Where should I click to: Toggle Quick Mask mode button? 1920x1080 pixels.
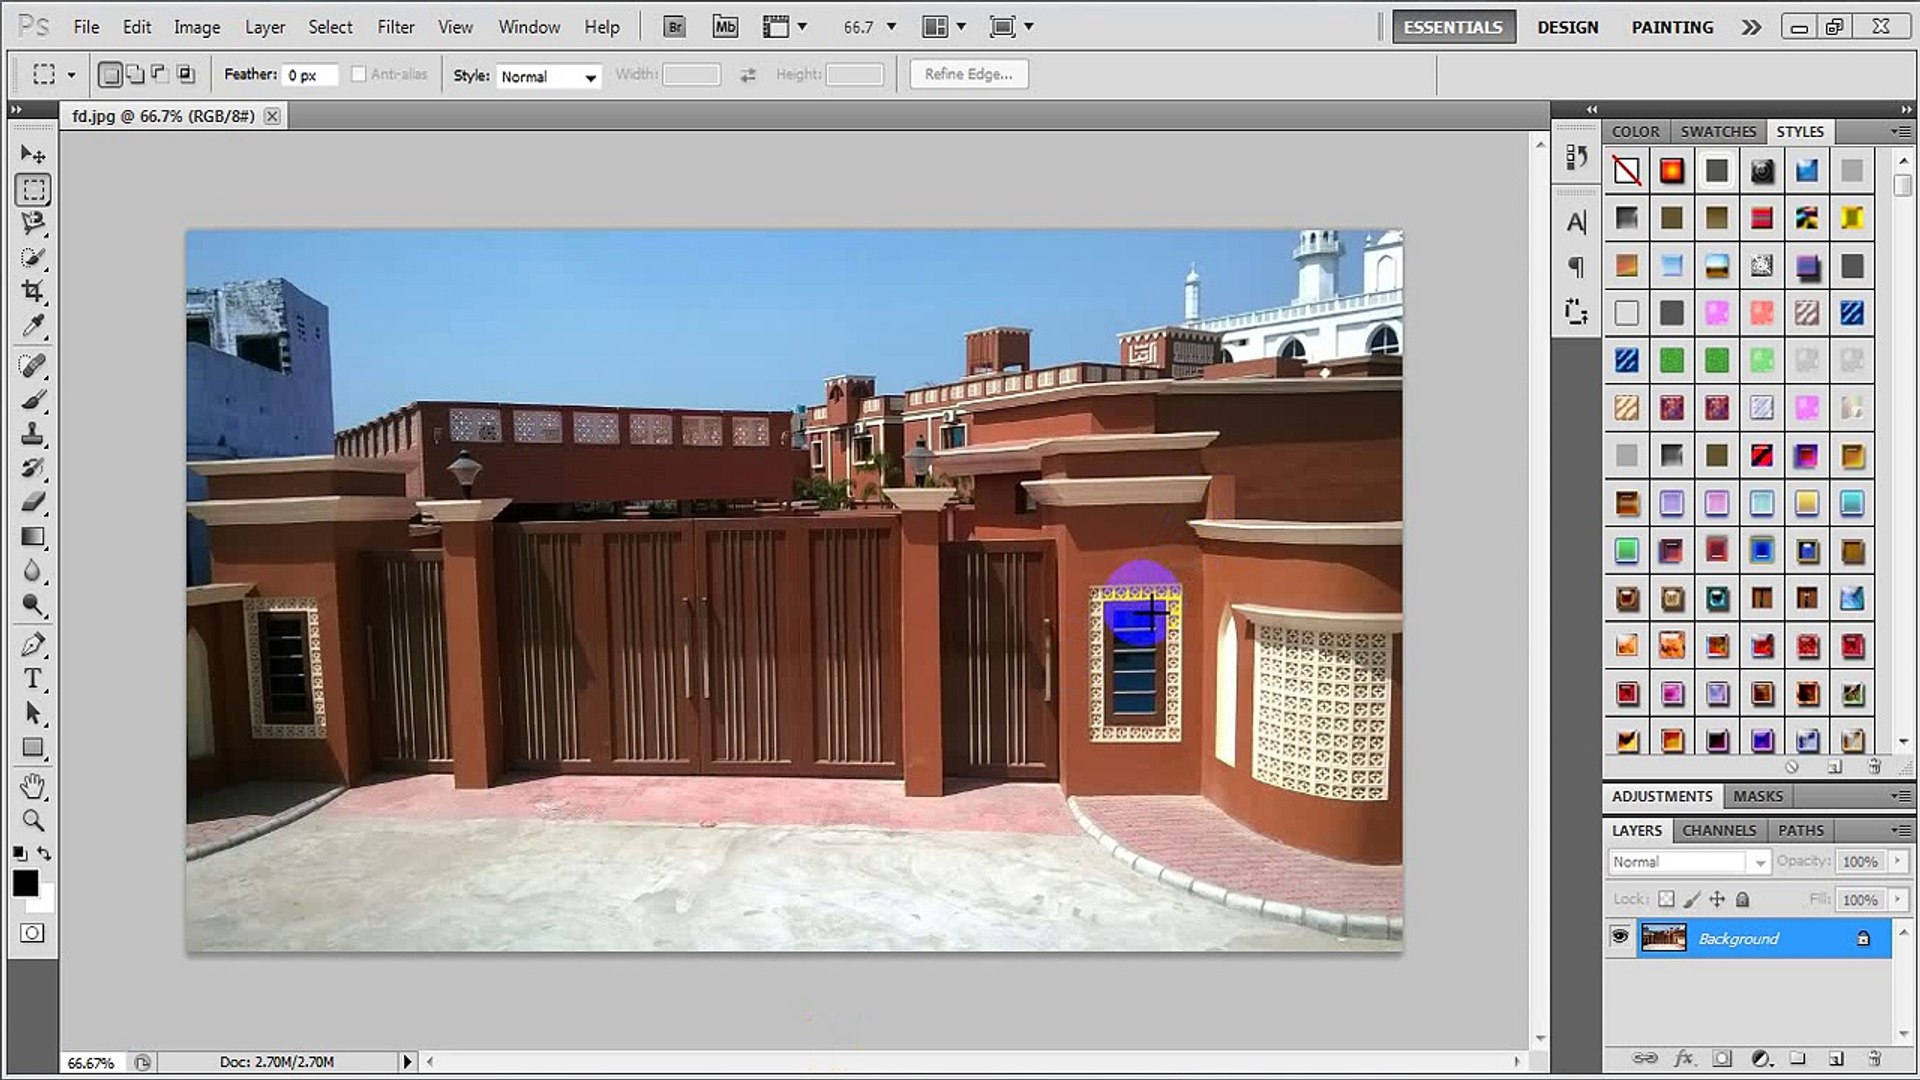tap(32, 933)
